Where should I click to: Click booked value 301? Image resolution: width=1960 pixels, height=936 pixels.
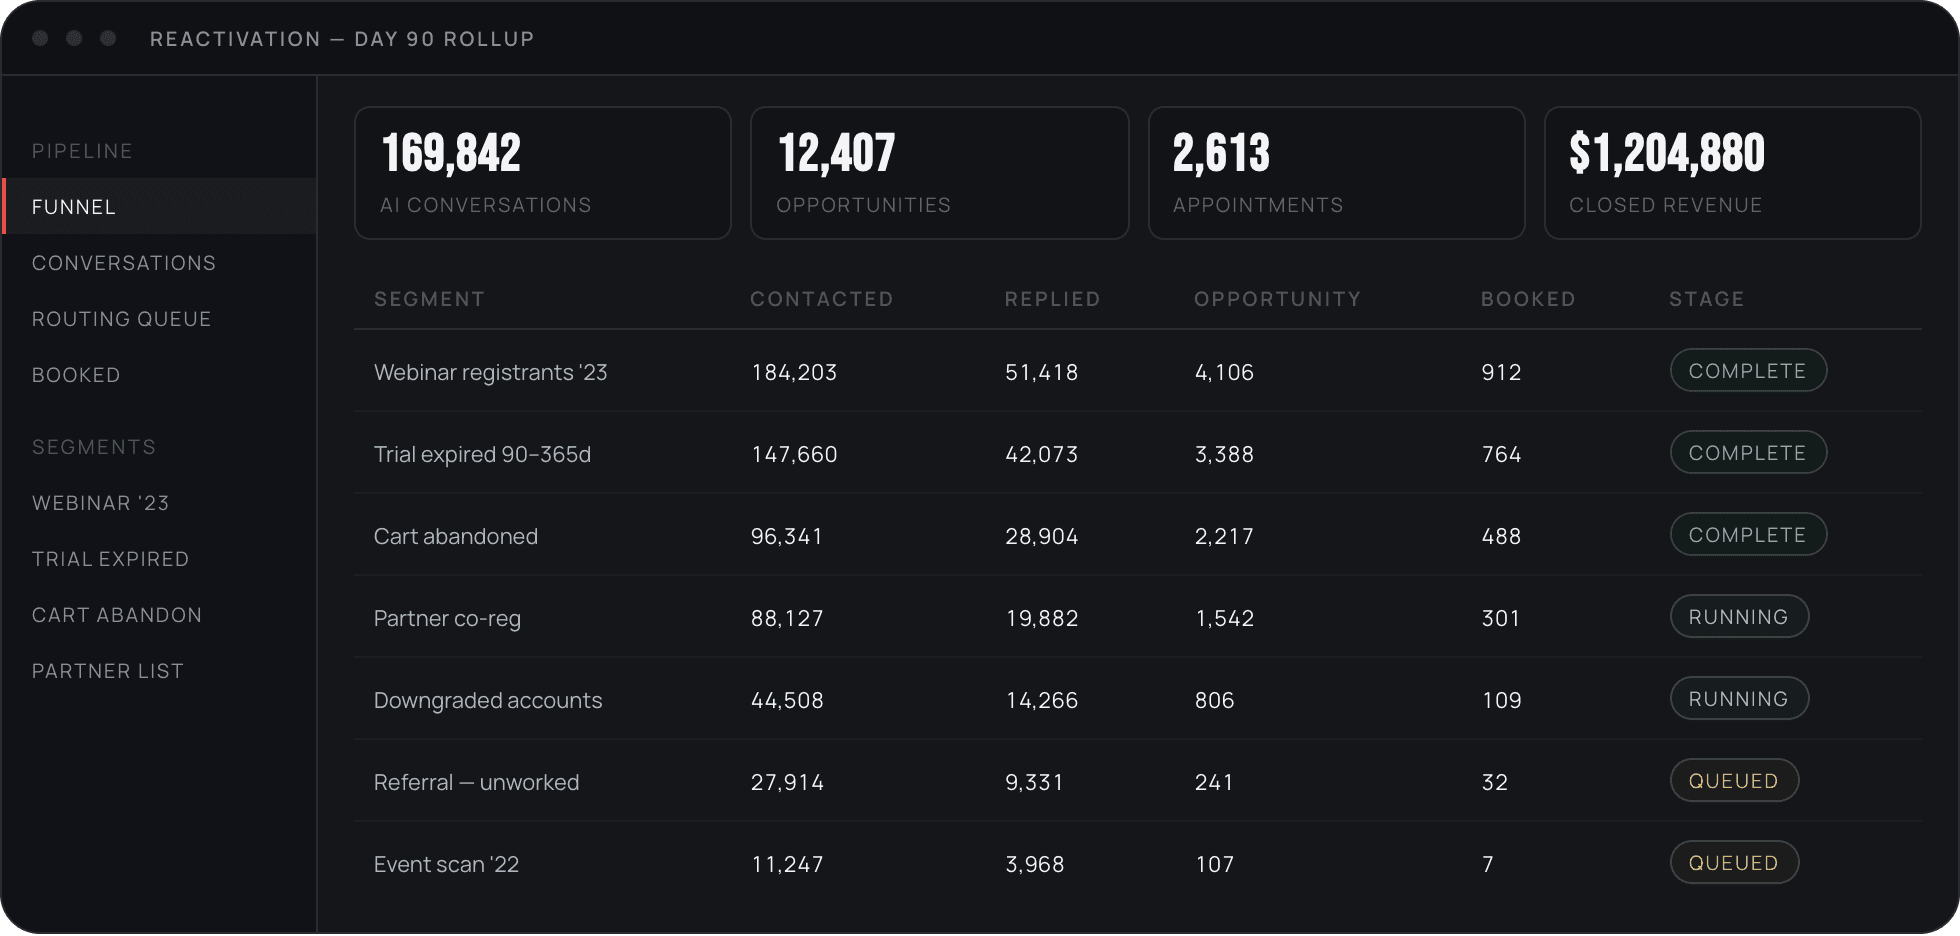[x=1501, y=618]
